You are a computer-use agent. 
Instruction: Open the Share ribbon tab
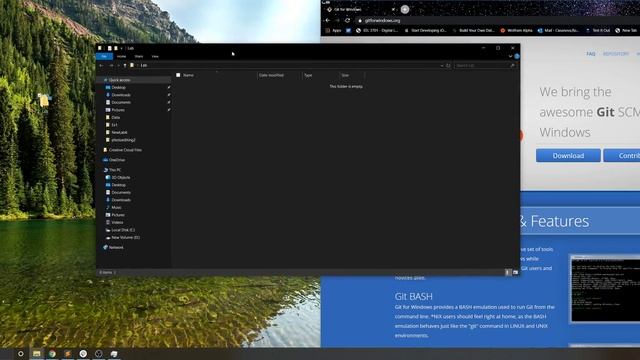tap(139, 56)
